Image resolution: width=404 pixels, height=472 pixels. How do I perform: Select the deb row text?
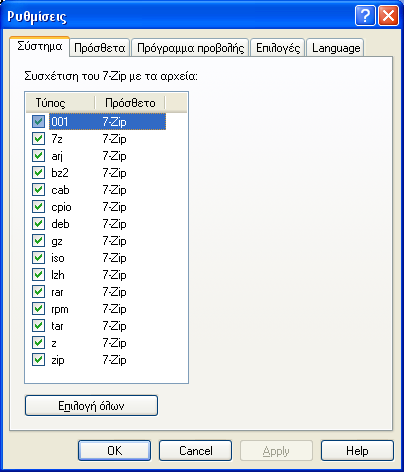(60, 224)
